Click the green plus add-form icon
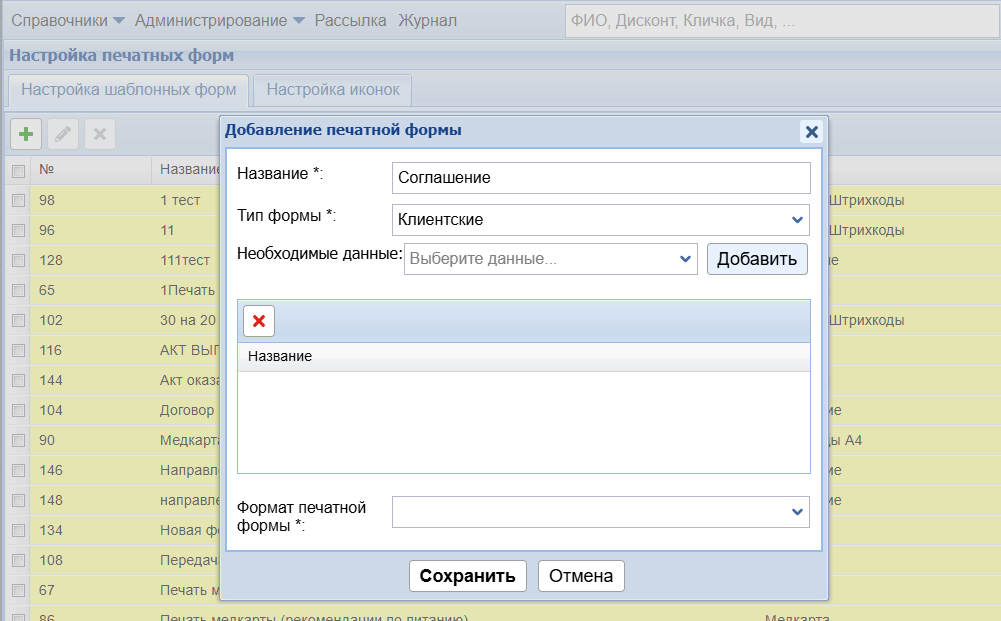This screenshot has height=621, width=1001. [26, 134]
